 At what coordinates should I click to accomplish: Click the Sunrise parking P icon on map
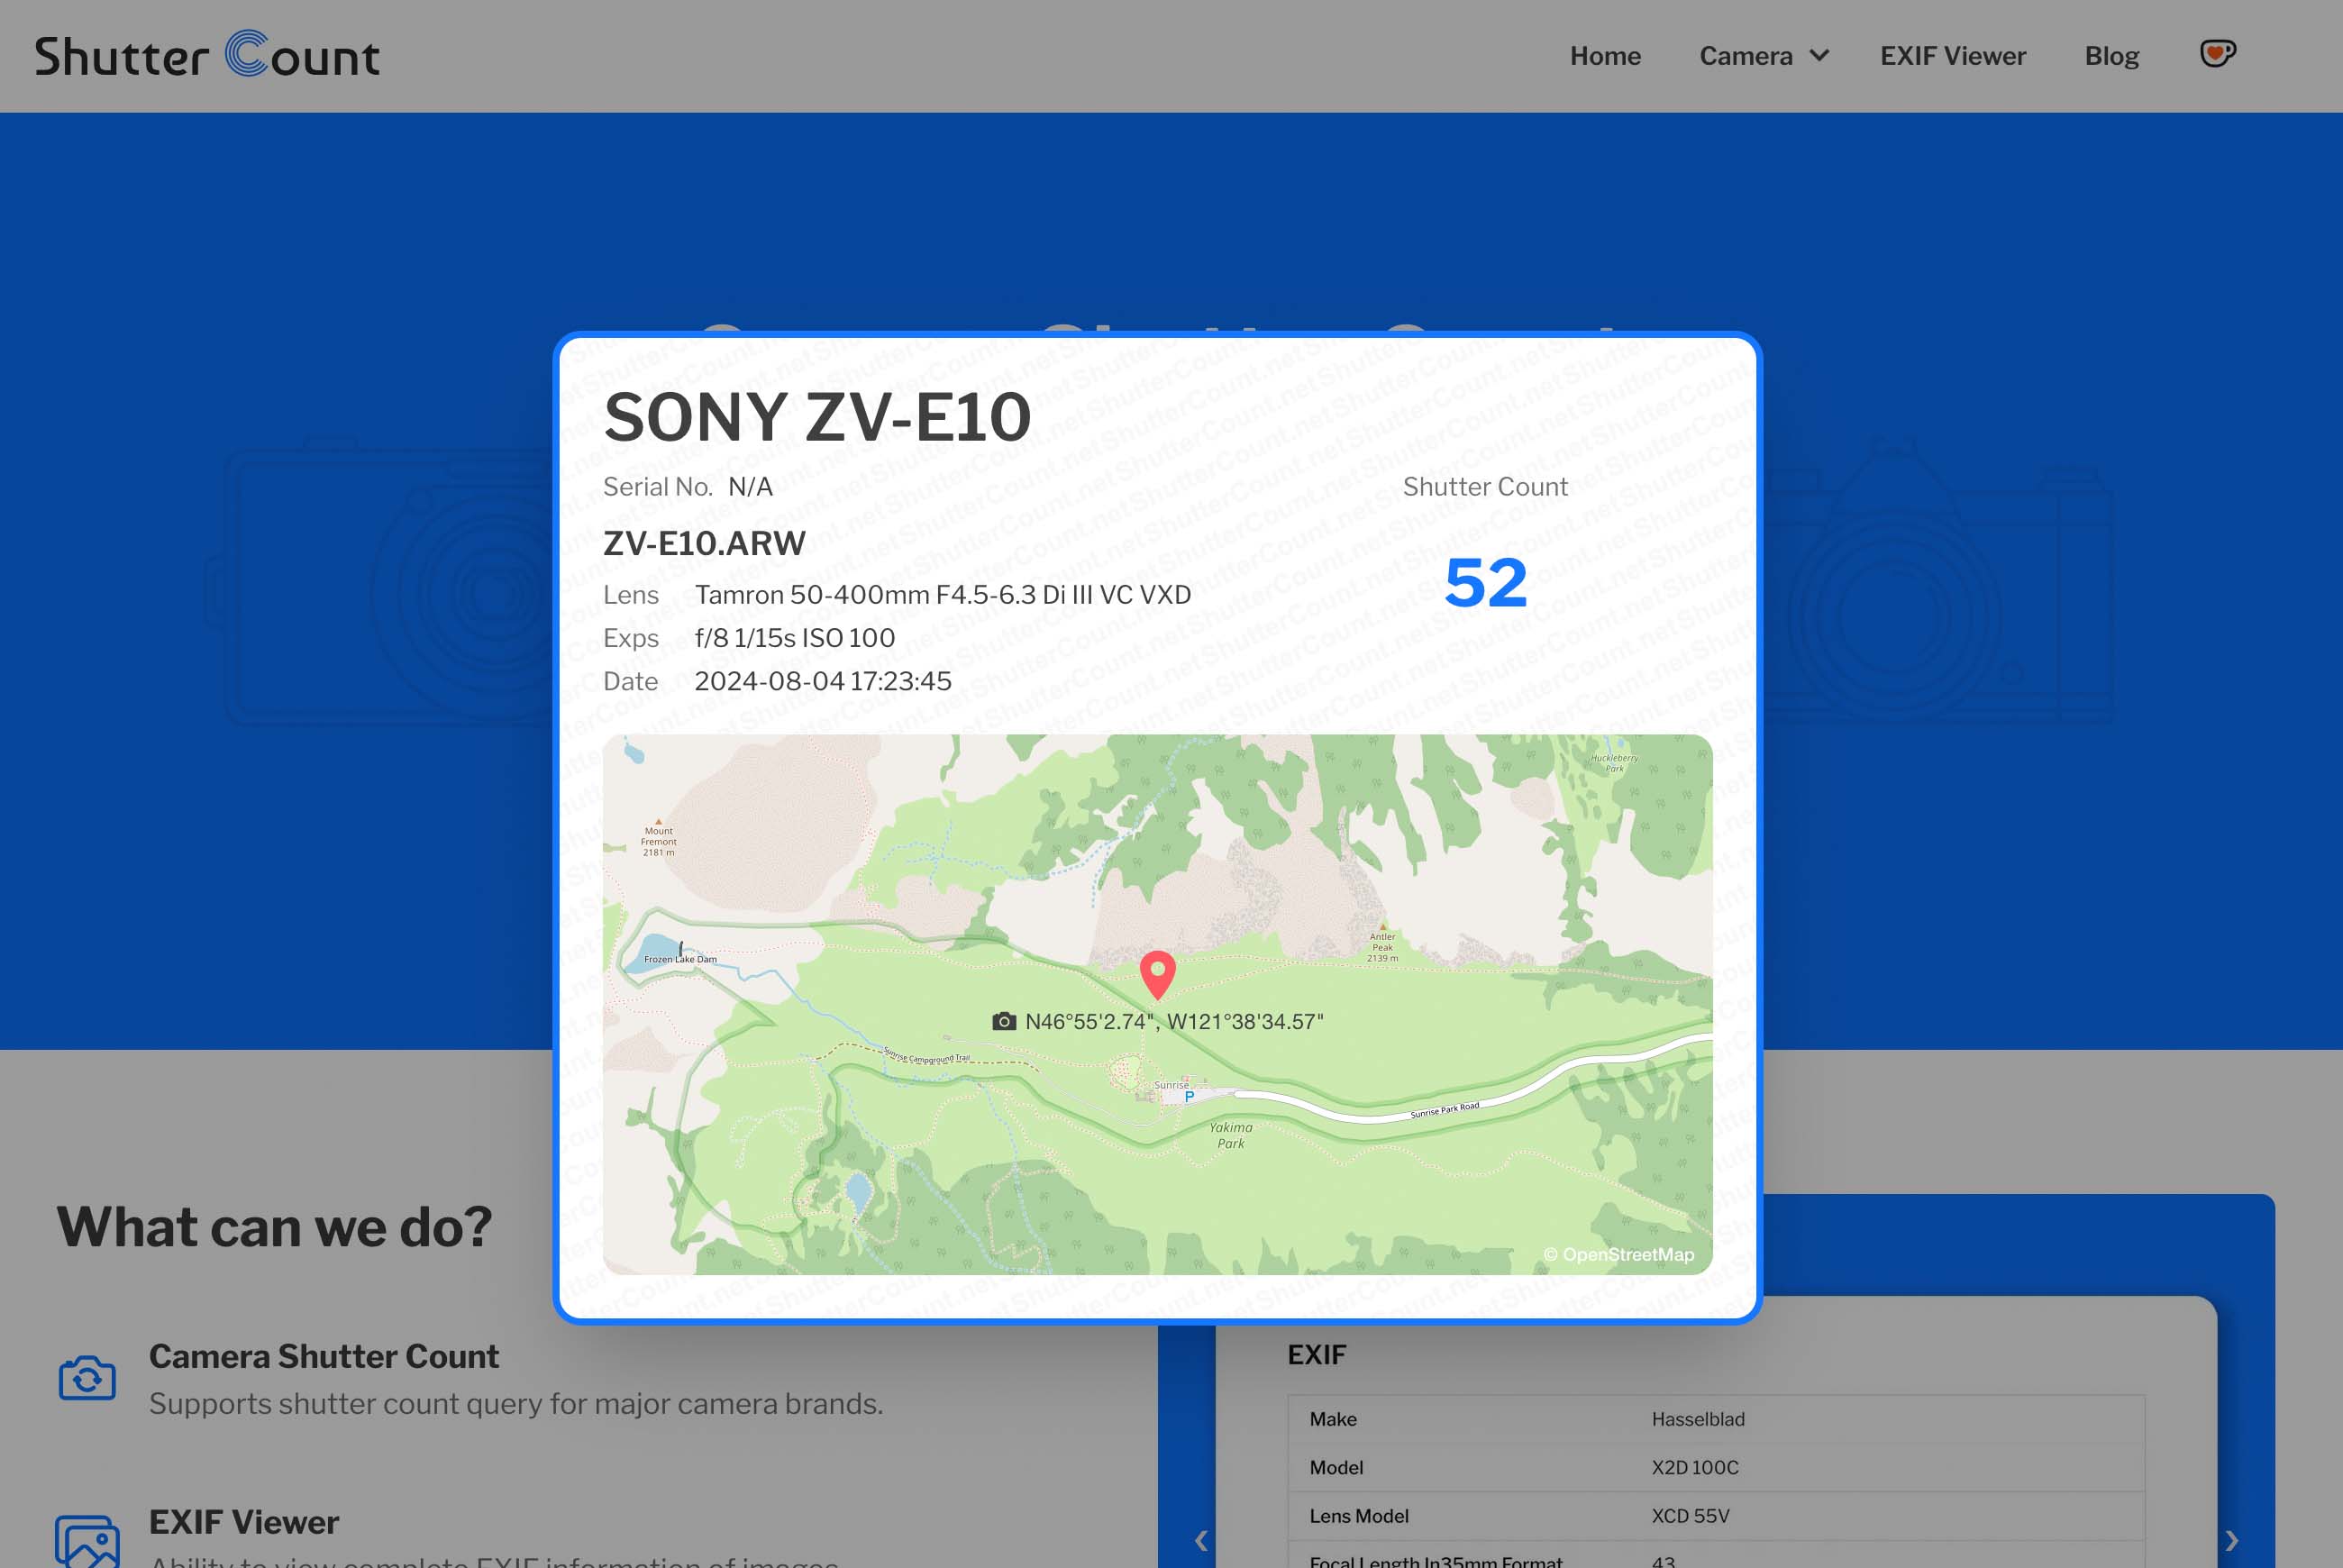click(x=1188, y=1097)
